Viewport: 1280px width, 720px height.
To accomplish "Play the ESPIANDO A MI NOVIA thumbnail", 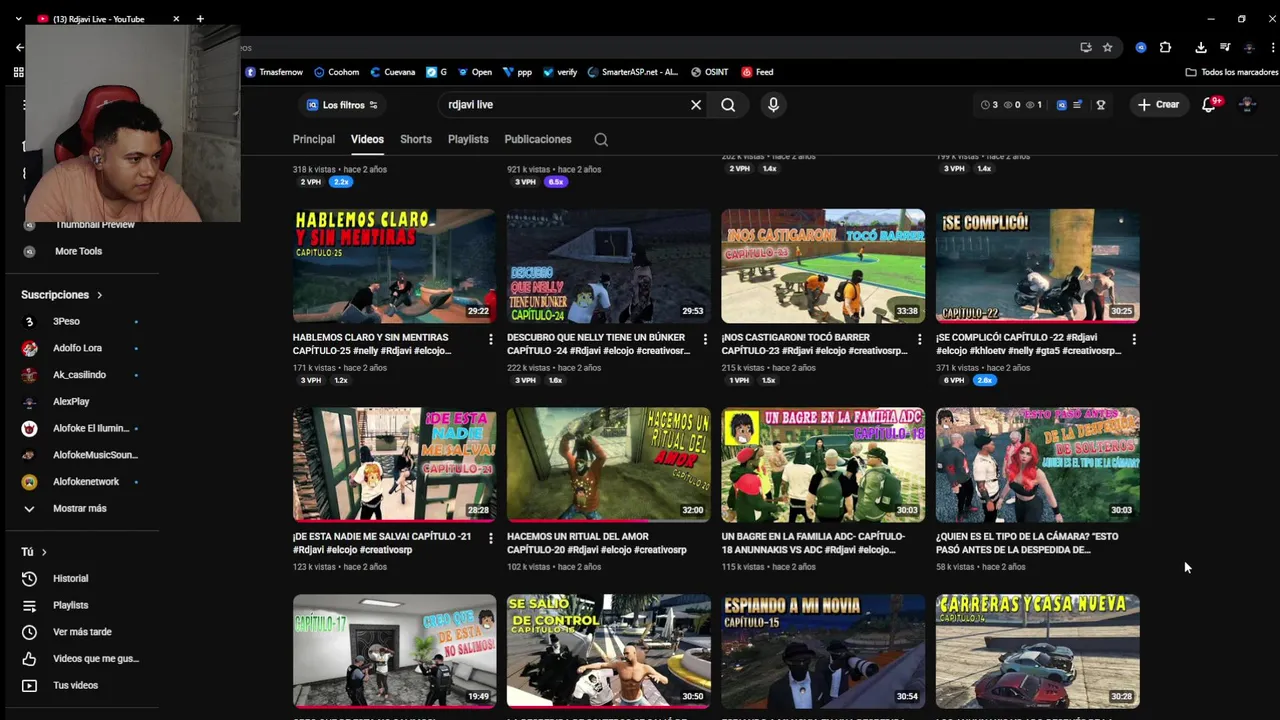I will tap(823, 652).
